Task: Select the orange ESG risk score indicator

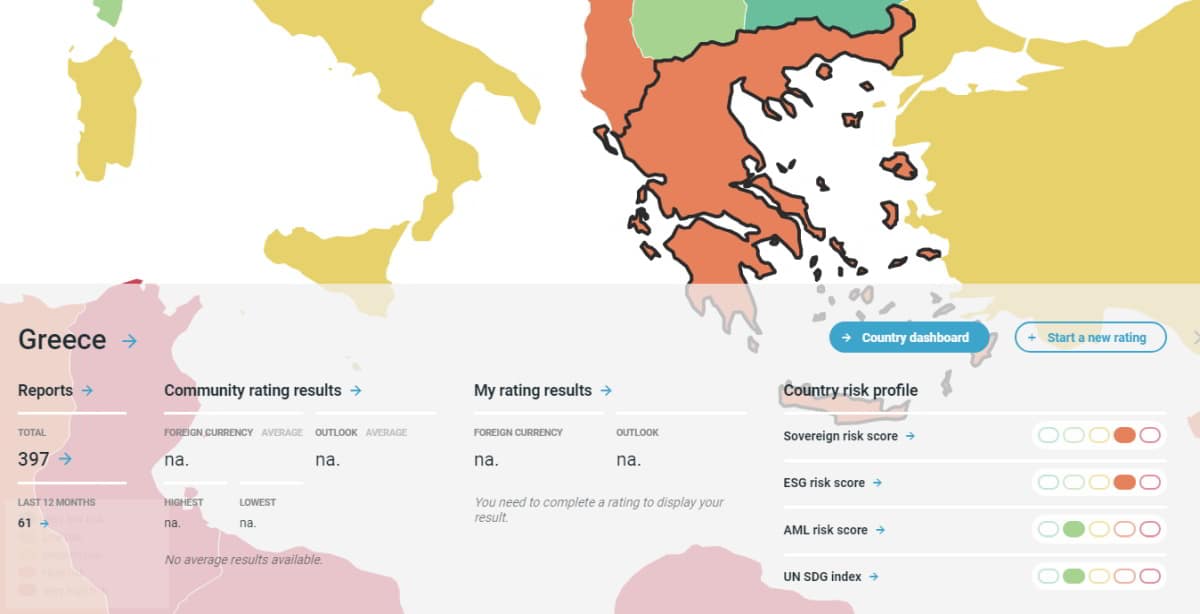Action: (x=1124, y=482)
